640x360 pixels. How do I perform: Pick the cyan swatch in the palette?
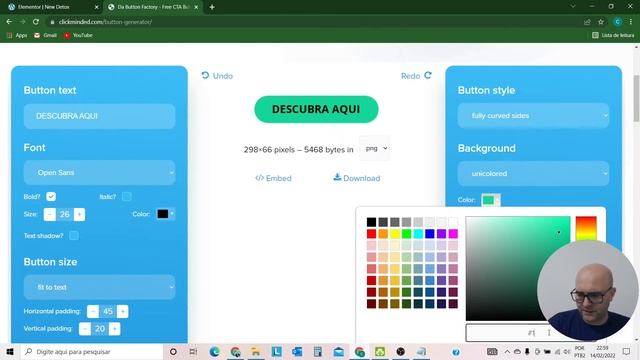coord(418,233)
